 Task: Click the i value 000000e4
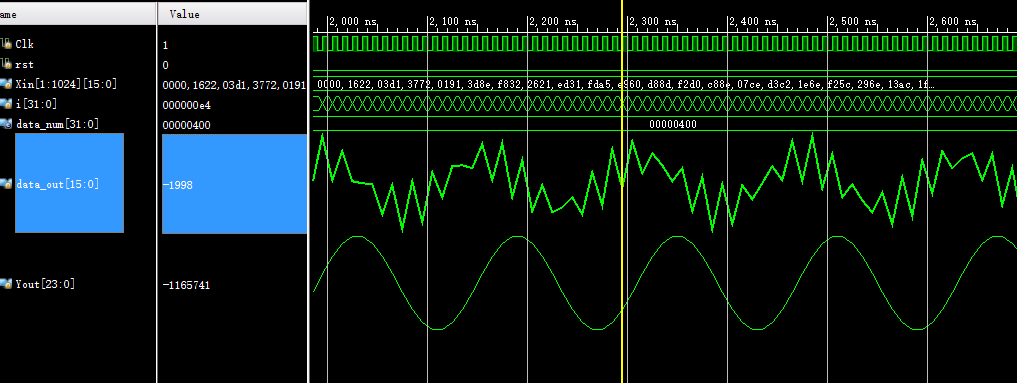187,106
